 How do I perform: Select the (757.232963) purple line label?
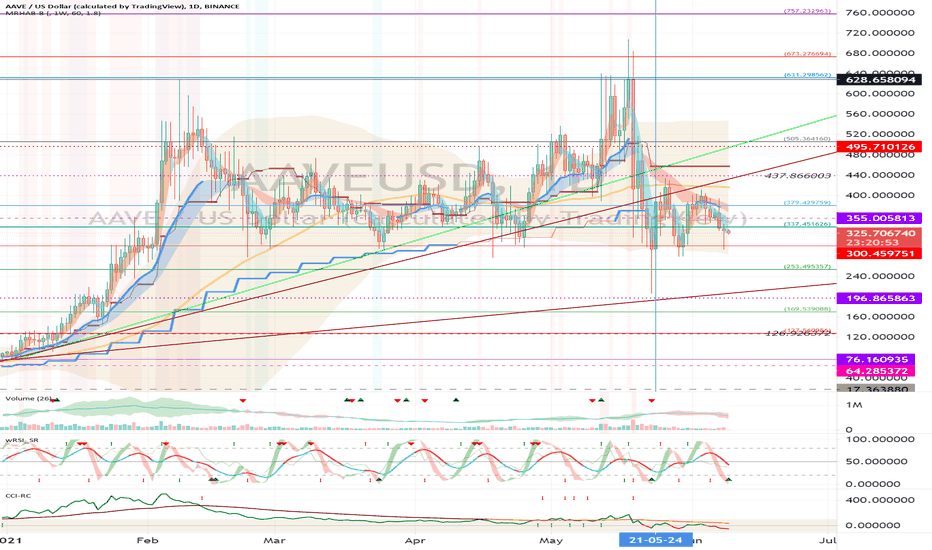(x=807, y=11)
